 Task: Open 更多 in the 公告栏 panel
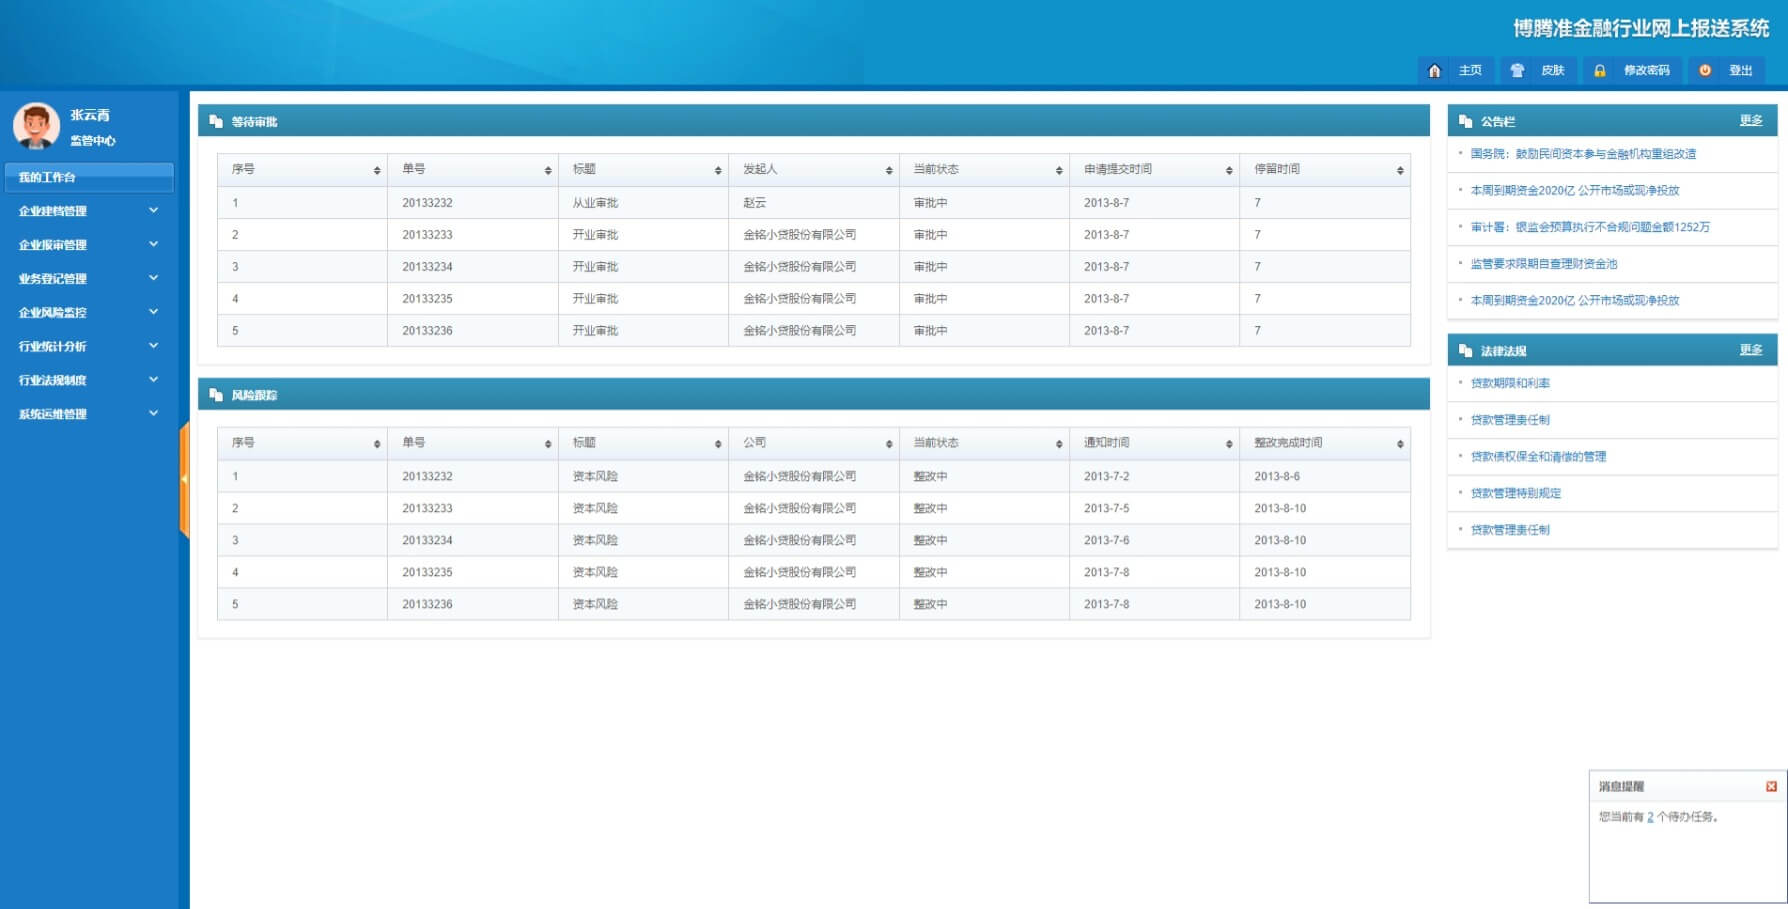tap(1750, 121)
